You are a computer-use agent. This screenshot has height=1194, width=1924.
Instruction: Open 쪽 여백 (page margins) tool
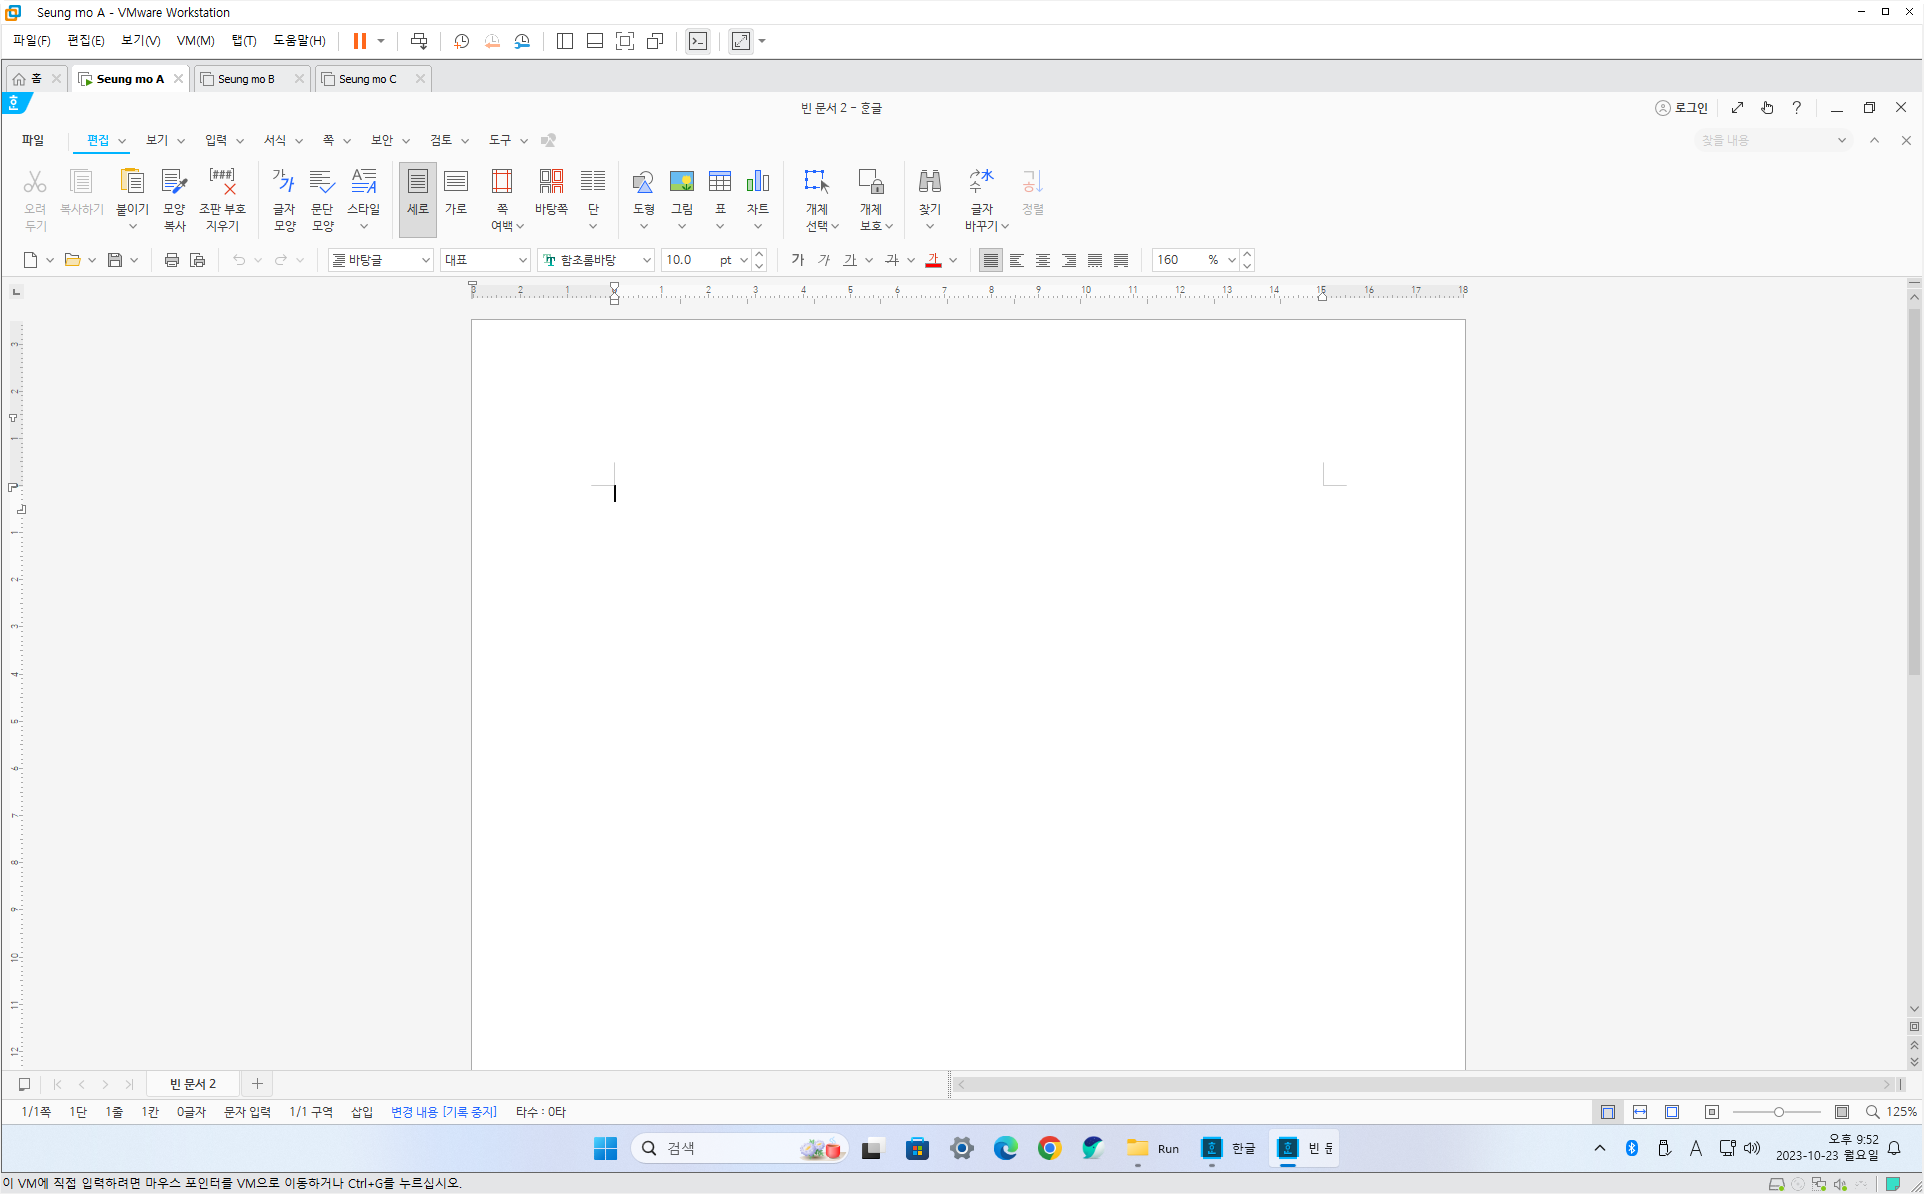tap(502, 182)
